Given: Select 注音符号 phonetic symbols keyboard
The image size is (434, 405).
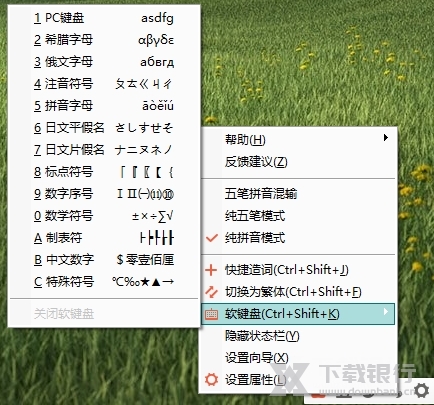Looking at the screenshot, I should pyautogui.click(x=104, y=84).
